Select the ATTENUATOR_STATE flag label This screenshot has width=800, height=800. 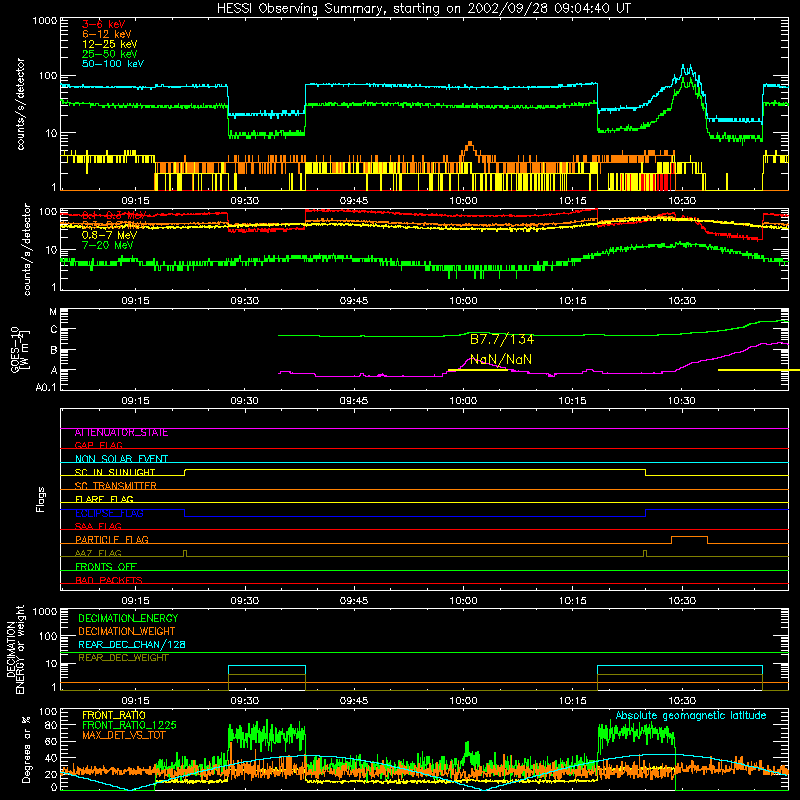[121, 433]
